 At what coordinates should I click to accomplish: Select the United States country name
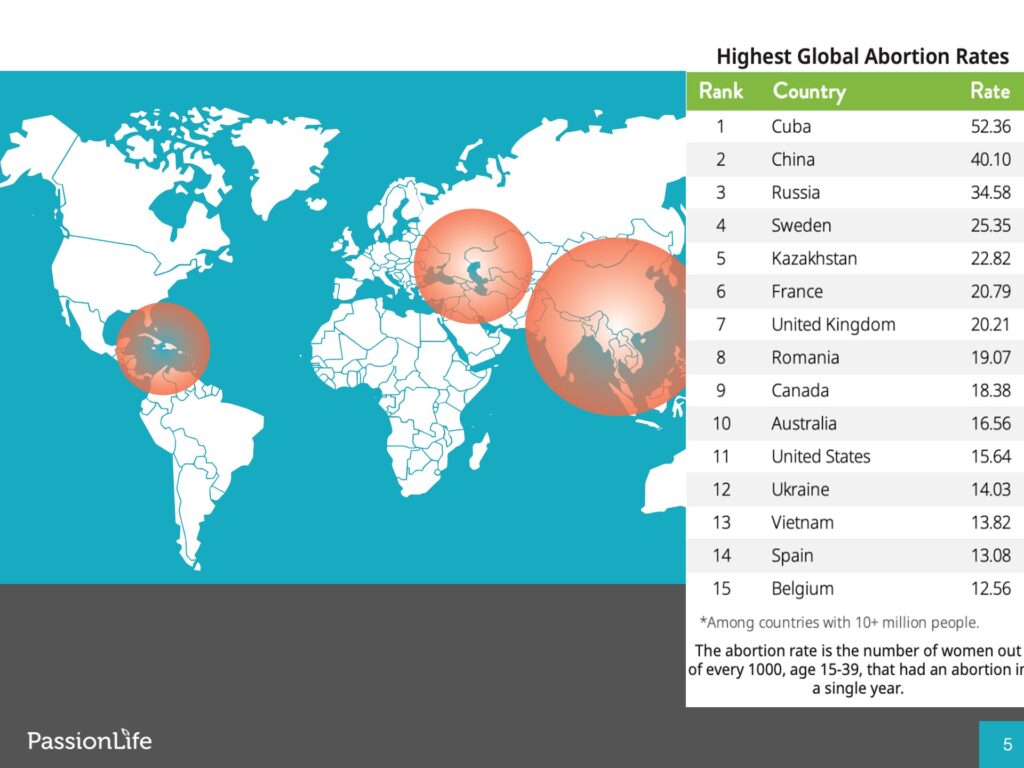[x=821, y=456]
